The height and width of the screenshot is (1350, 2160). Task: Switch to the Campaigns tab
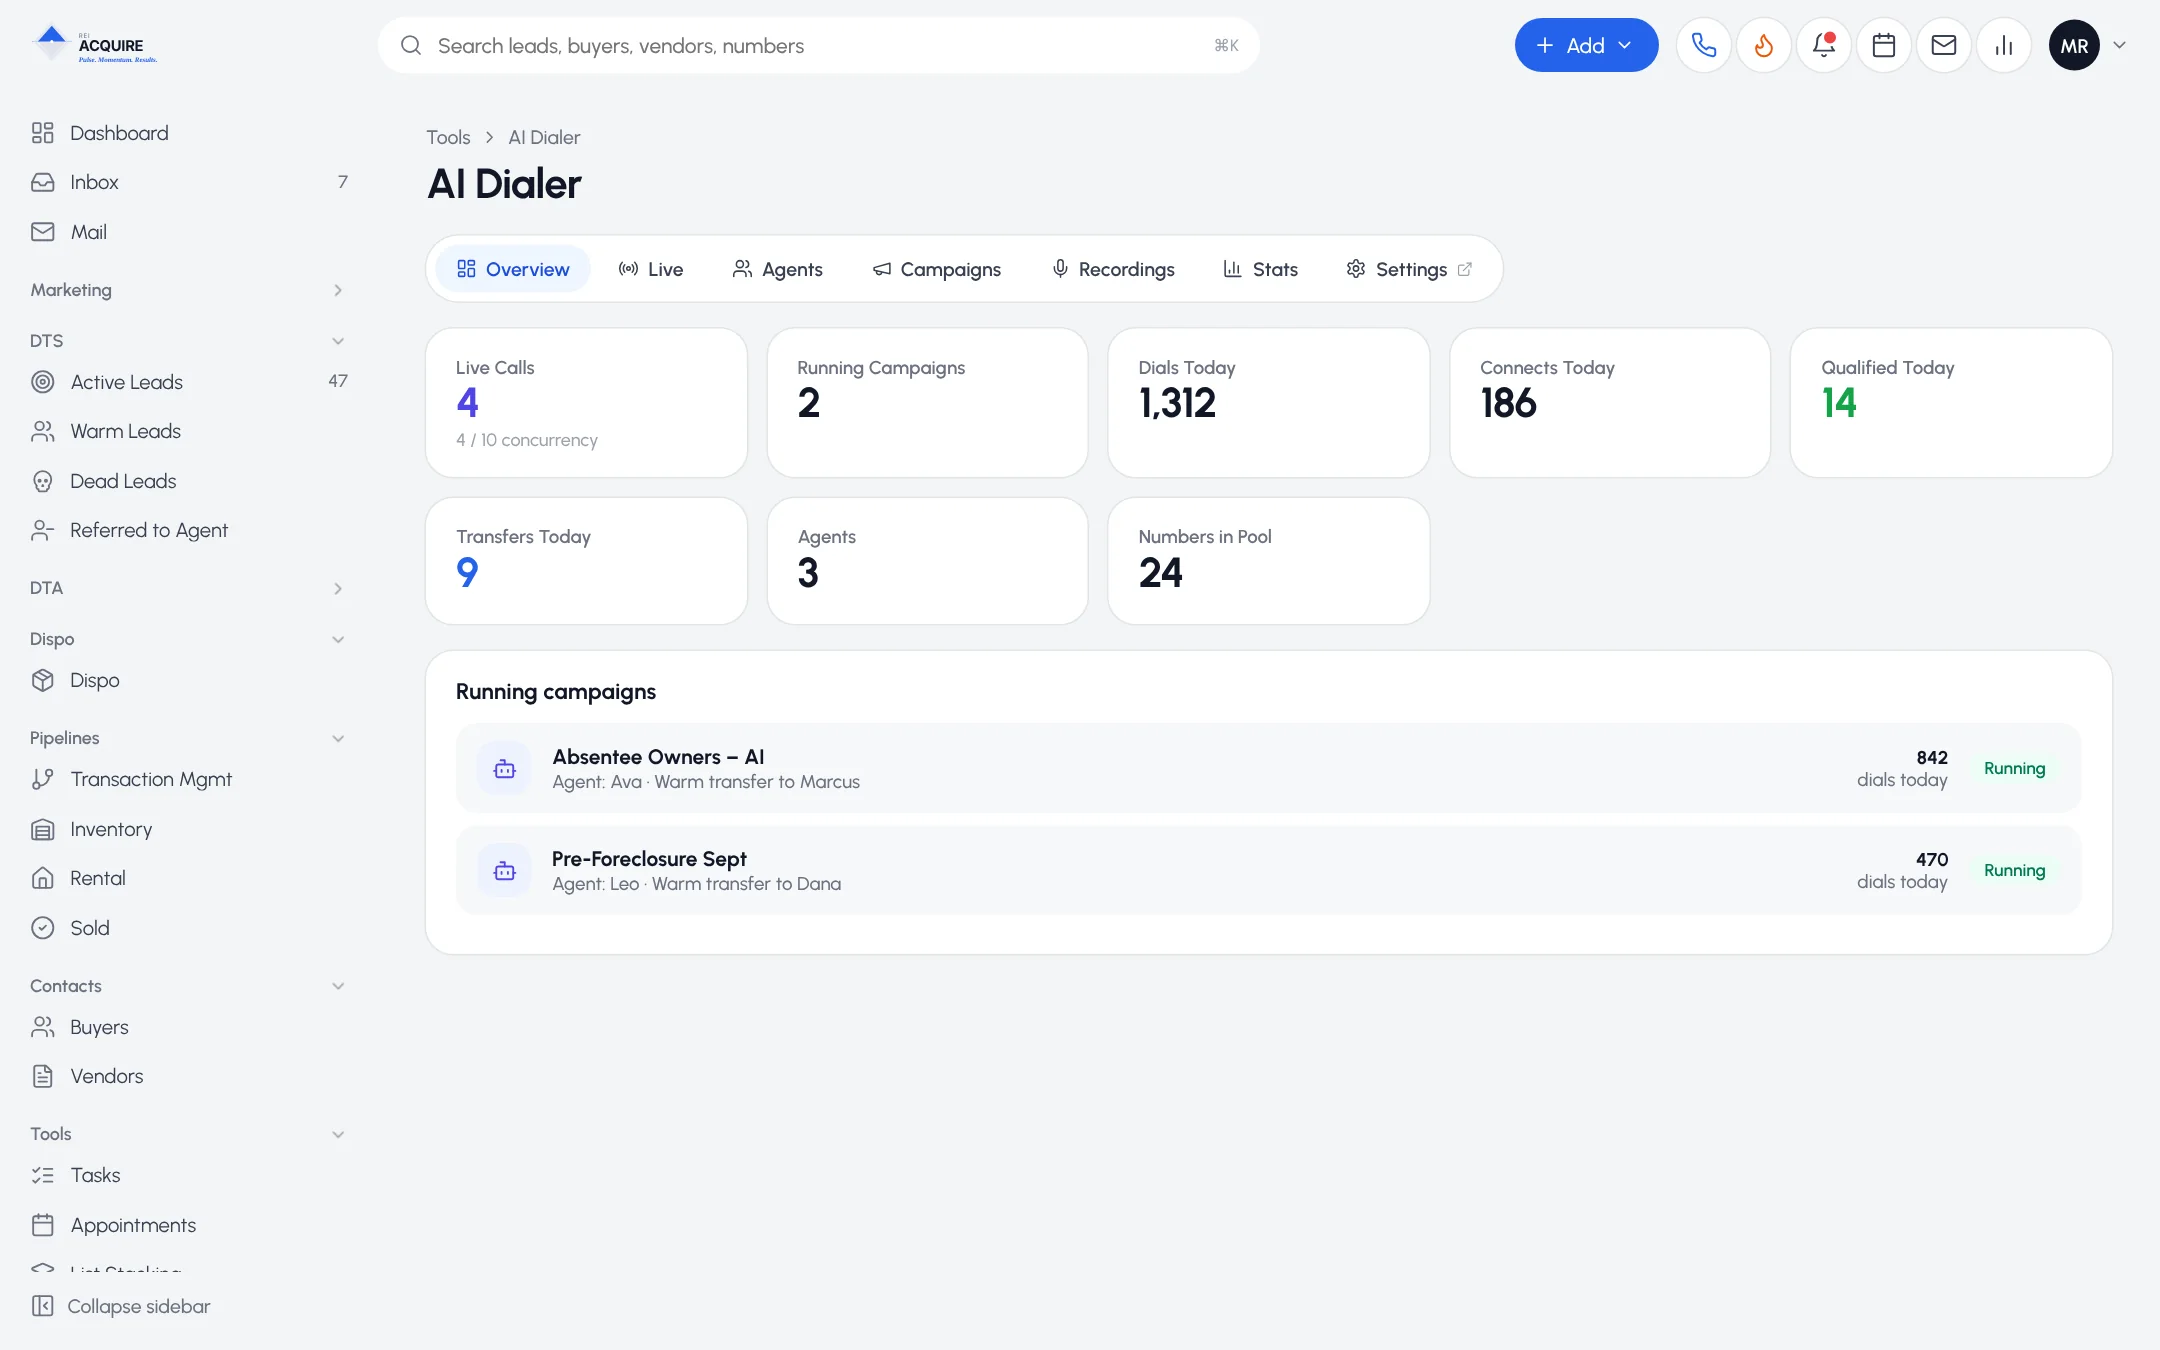tap(937, 269)
